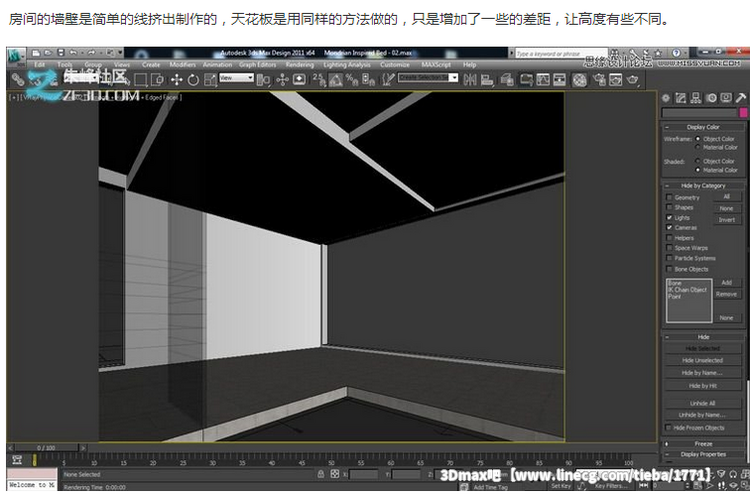Check the Particle Systems checkbox

[669, 258]
